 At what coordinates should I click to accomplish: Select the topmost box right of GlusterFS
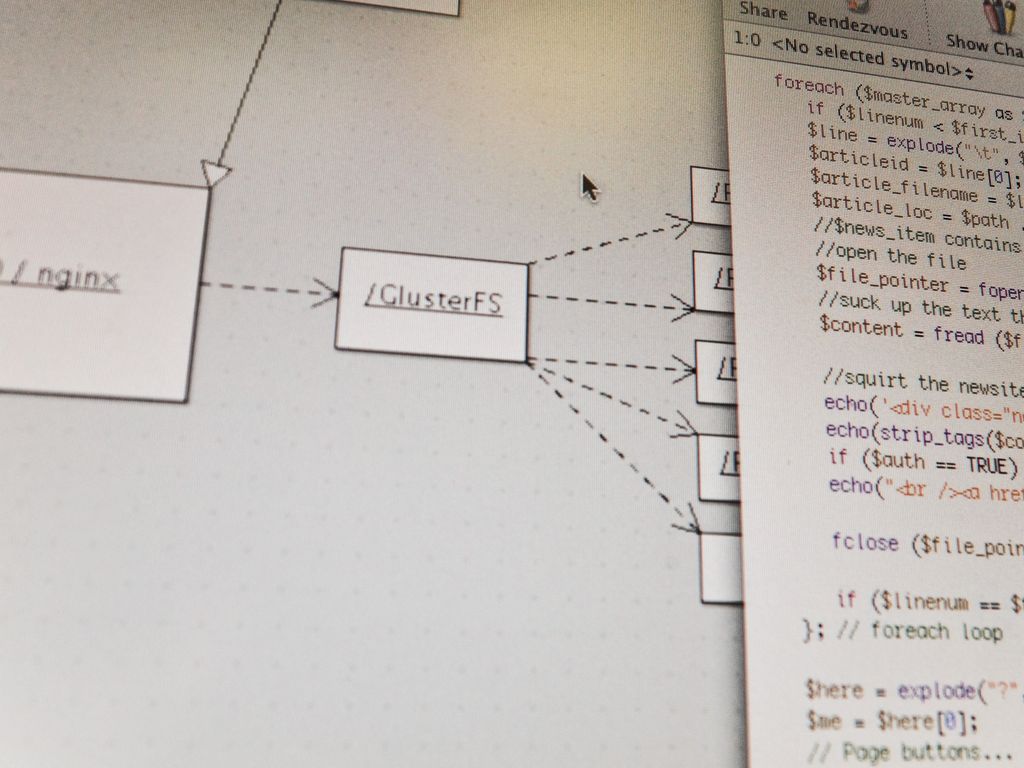(x=712, y=195)
